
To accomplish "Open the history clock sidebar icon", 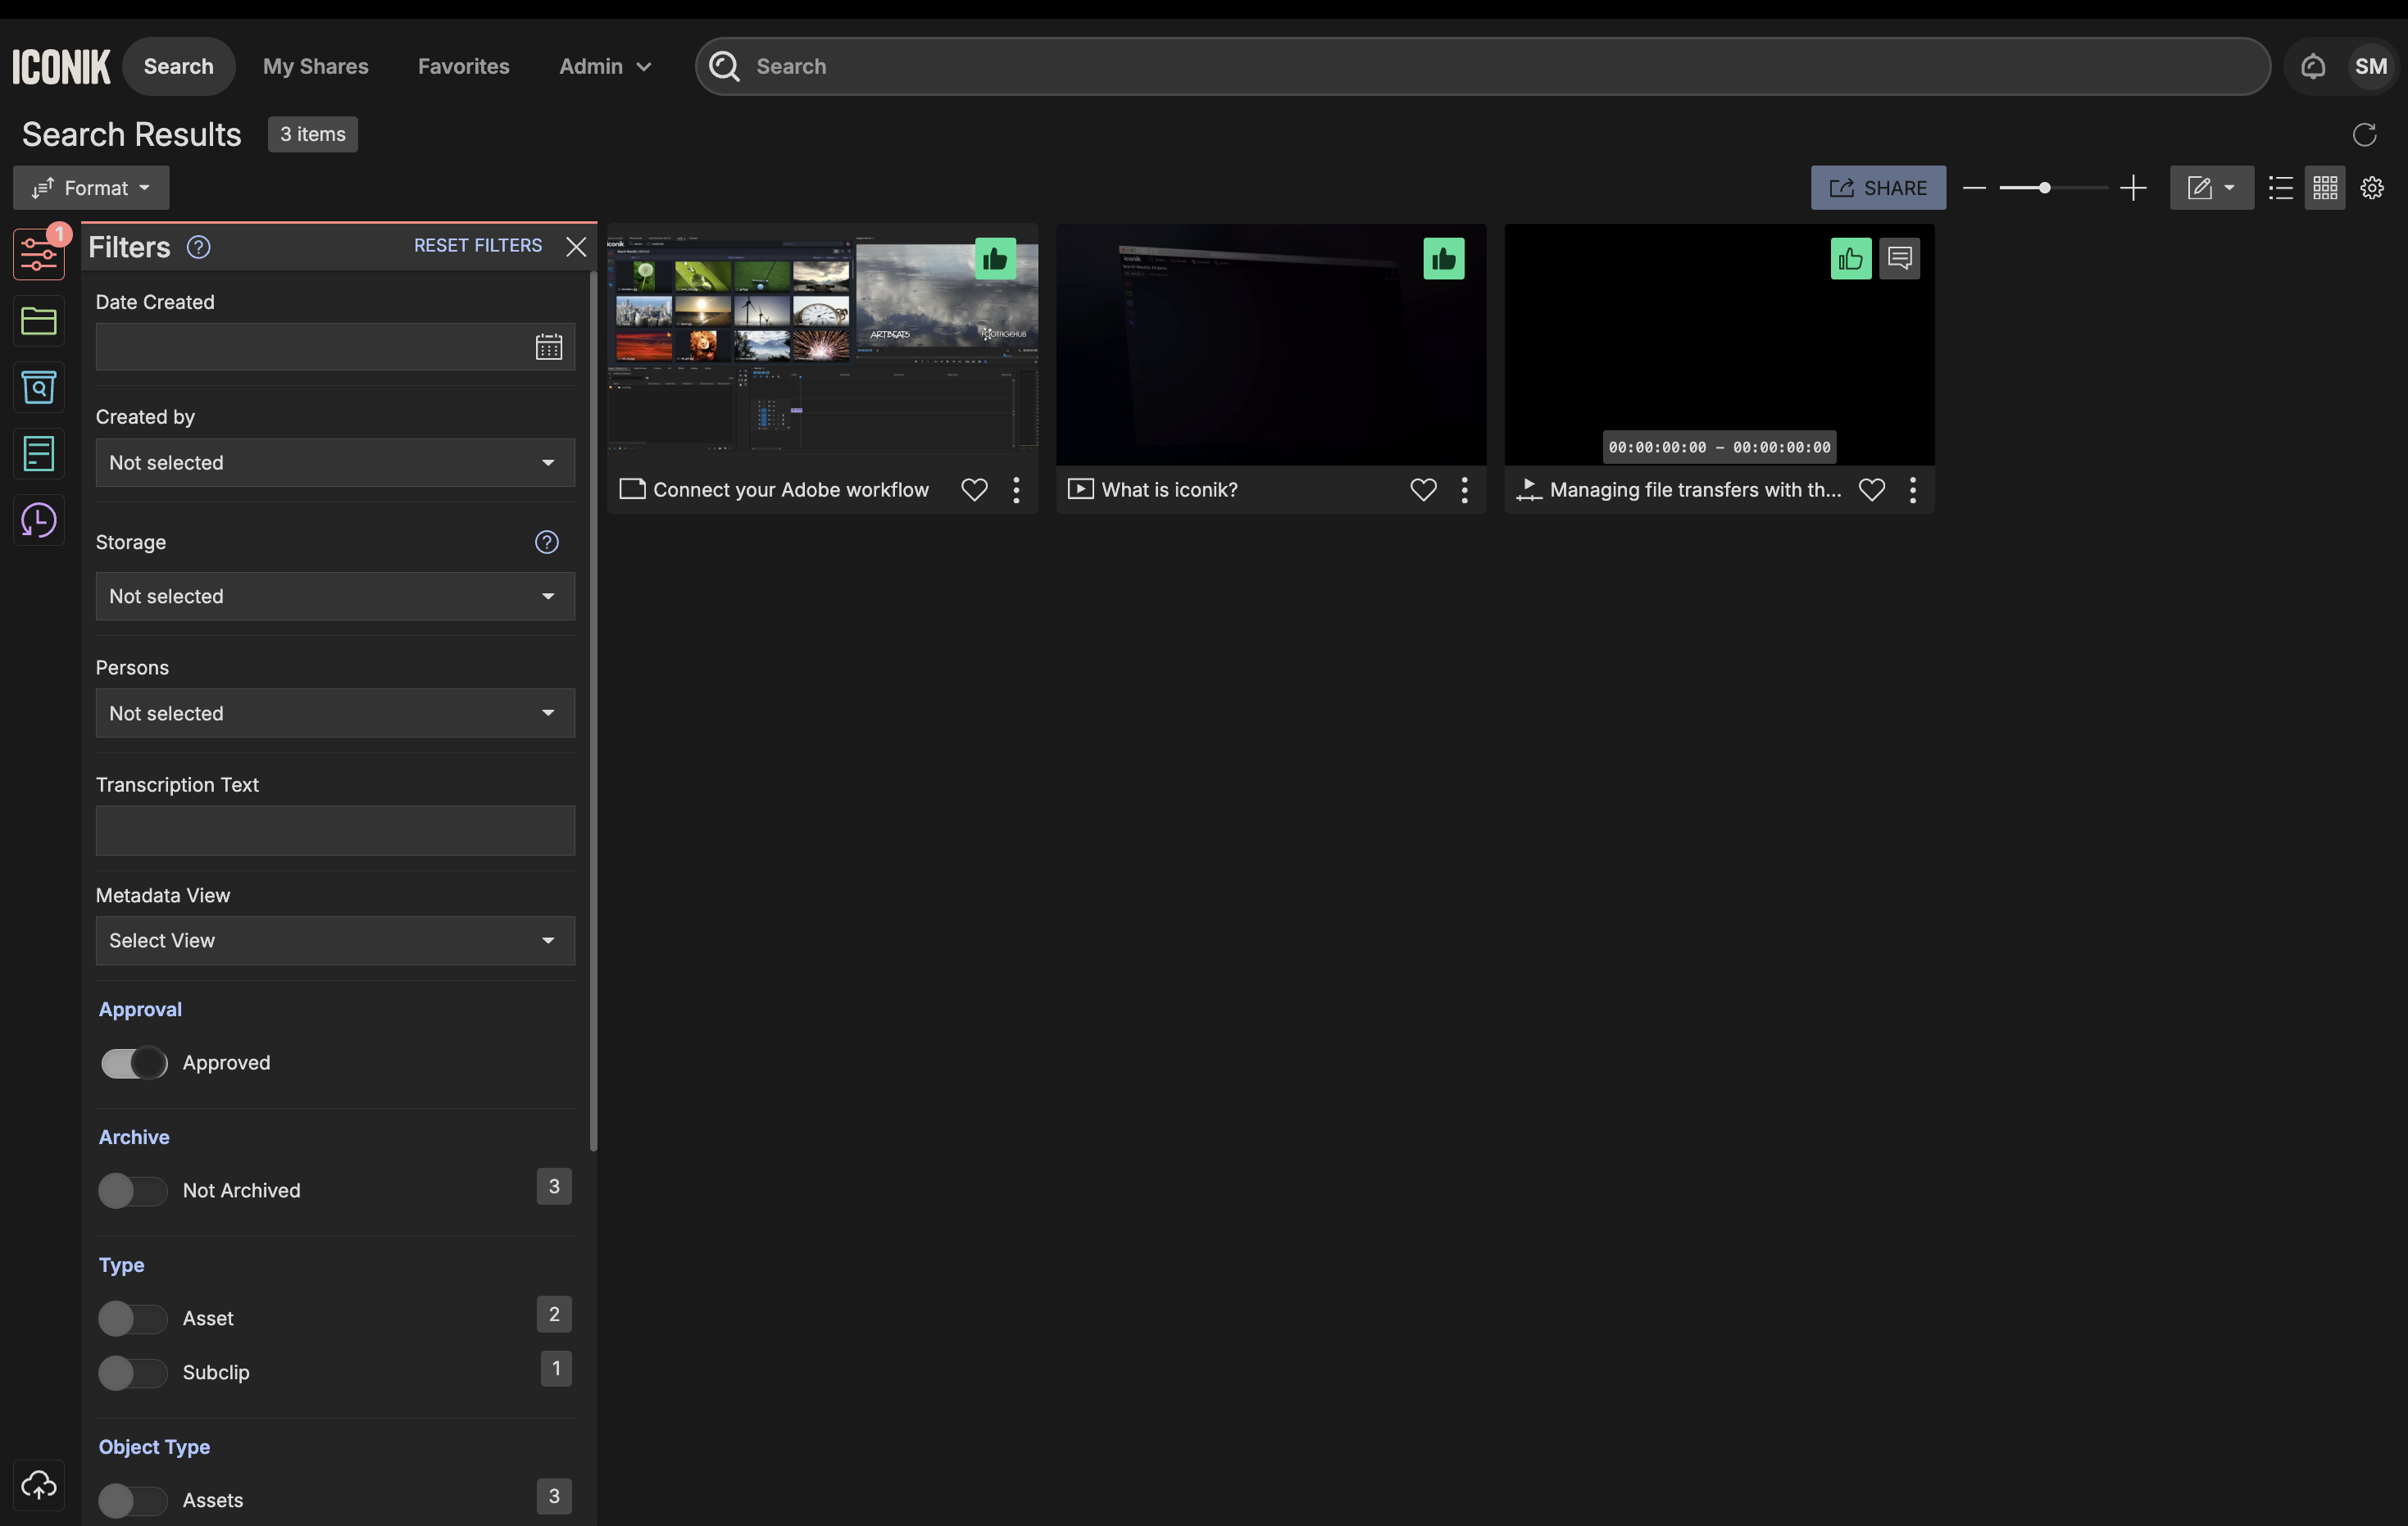I will (x=38, y=520).
